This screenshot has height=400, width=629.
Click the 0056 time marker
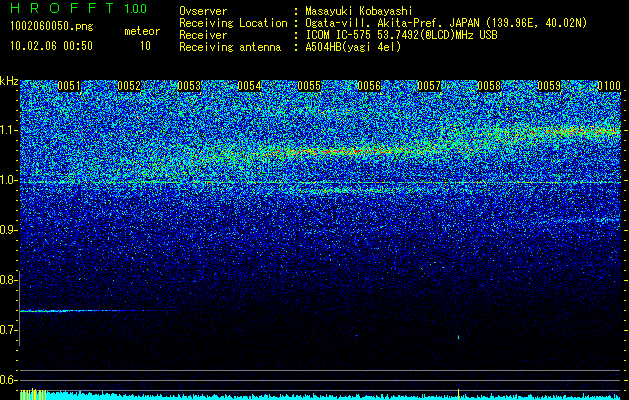pos(369,86)
